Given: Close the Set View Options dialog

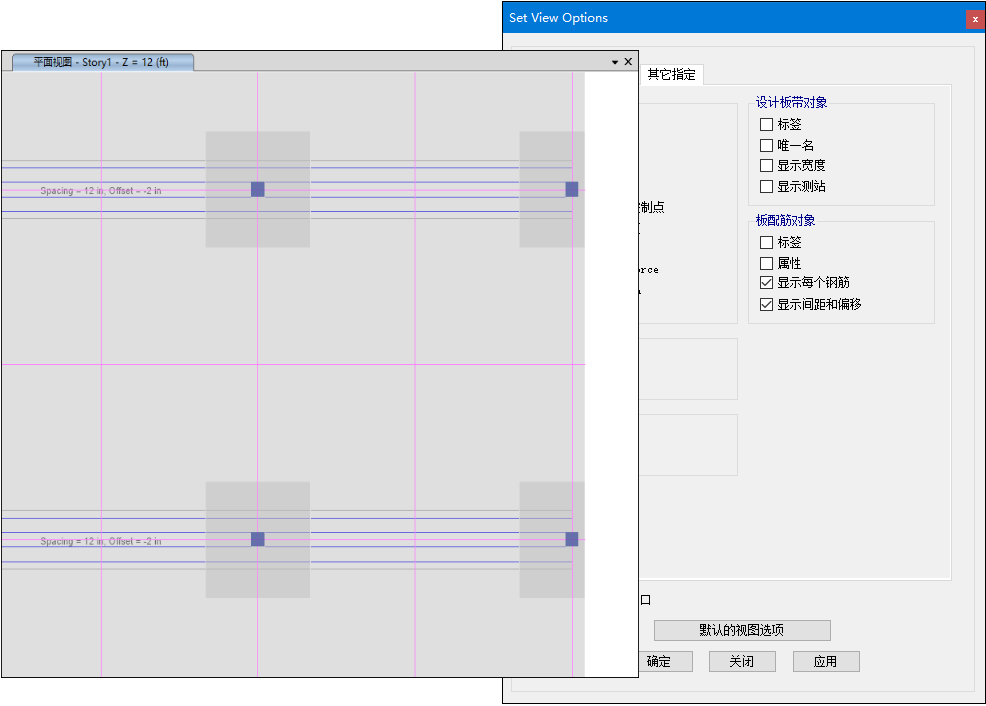Looking at the screenshot, I should point(974,18).
